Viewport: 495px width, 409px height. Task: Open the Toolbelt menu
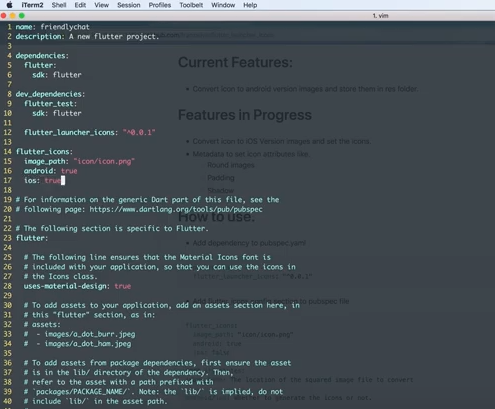[191, 5]
